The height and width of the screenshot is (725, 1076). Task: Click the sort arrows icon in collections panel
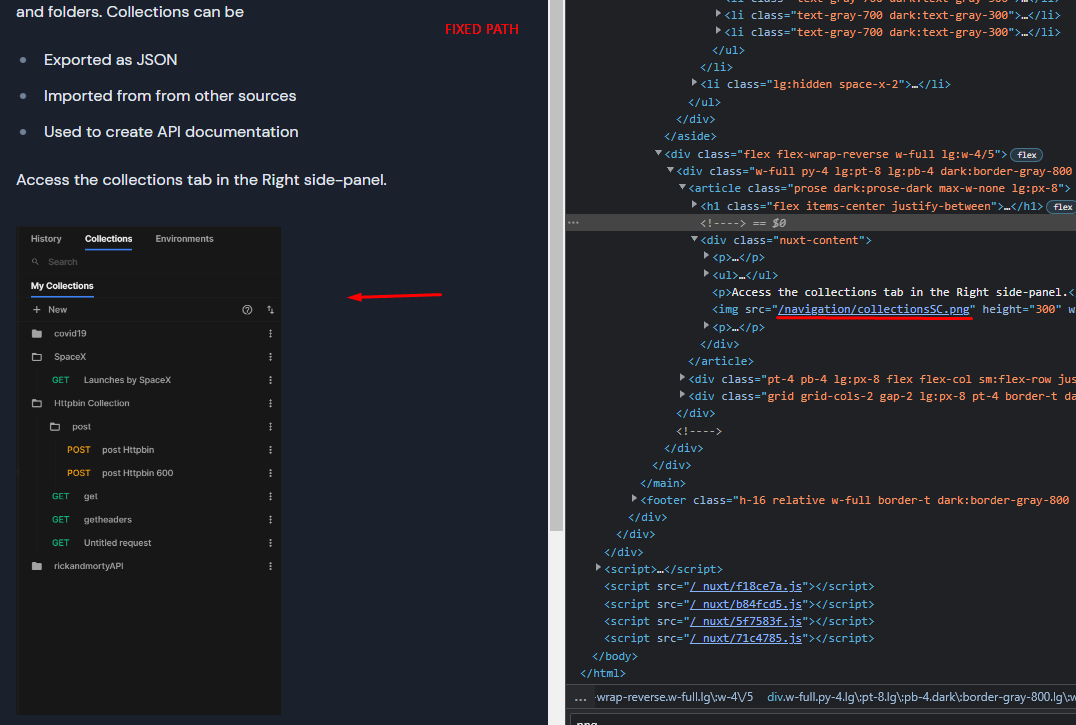point(270,310)
